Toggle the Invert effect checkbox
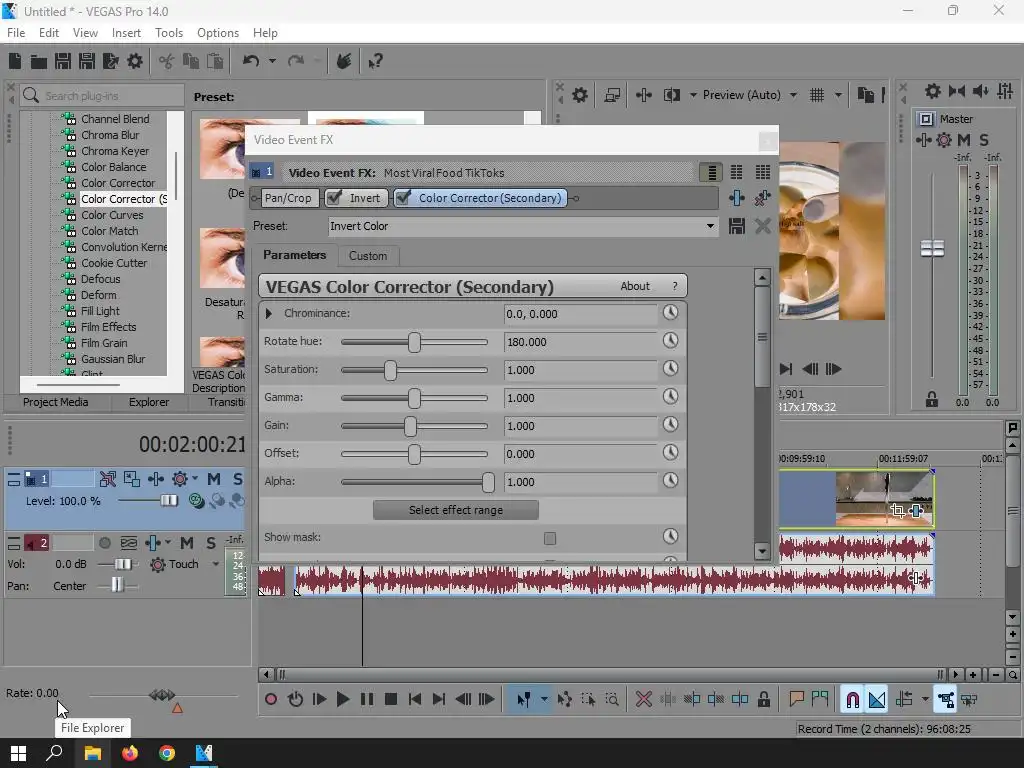Screen dimensions: 1024x768 334,198
